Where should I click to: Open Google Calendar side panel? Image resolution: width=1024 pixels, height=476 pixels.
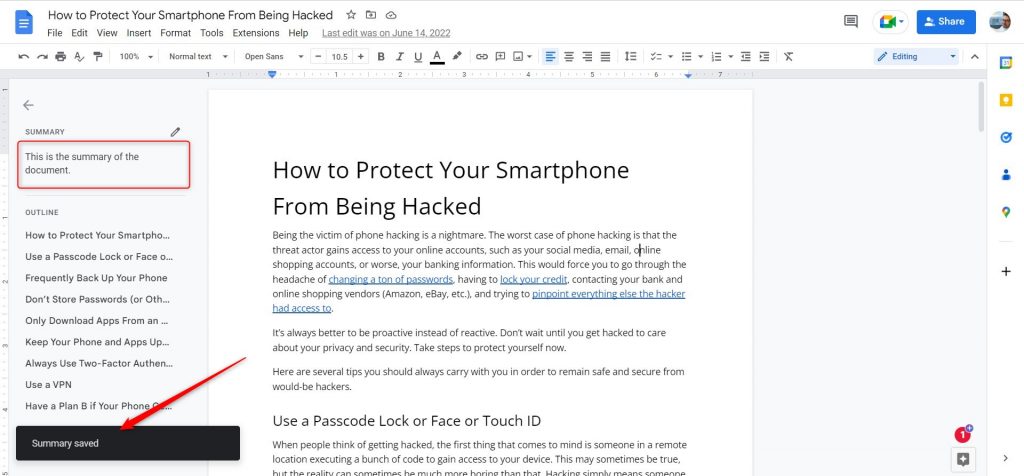[1006, 63]
